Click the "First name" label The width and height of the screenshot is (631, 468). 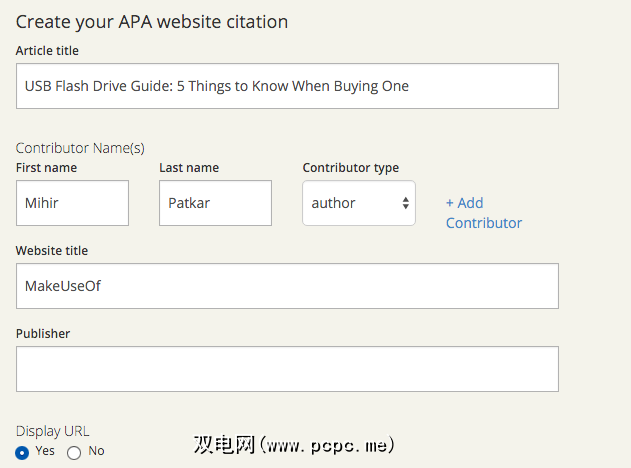point(46,168)
